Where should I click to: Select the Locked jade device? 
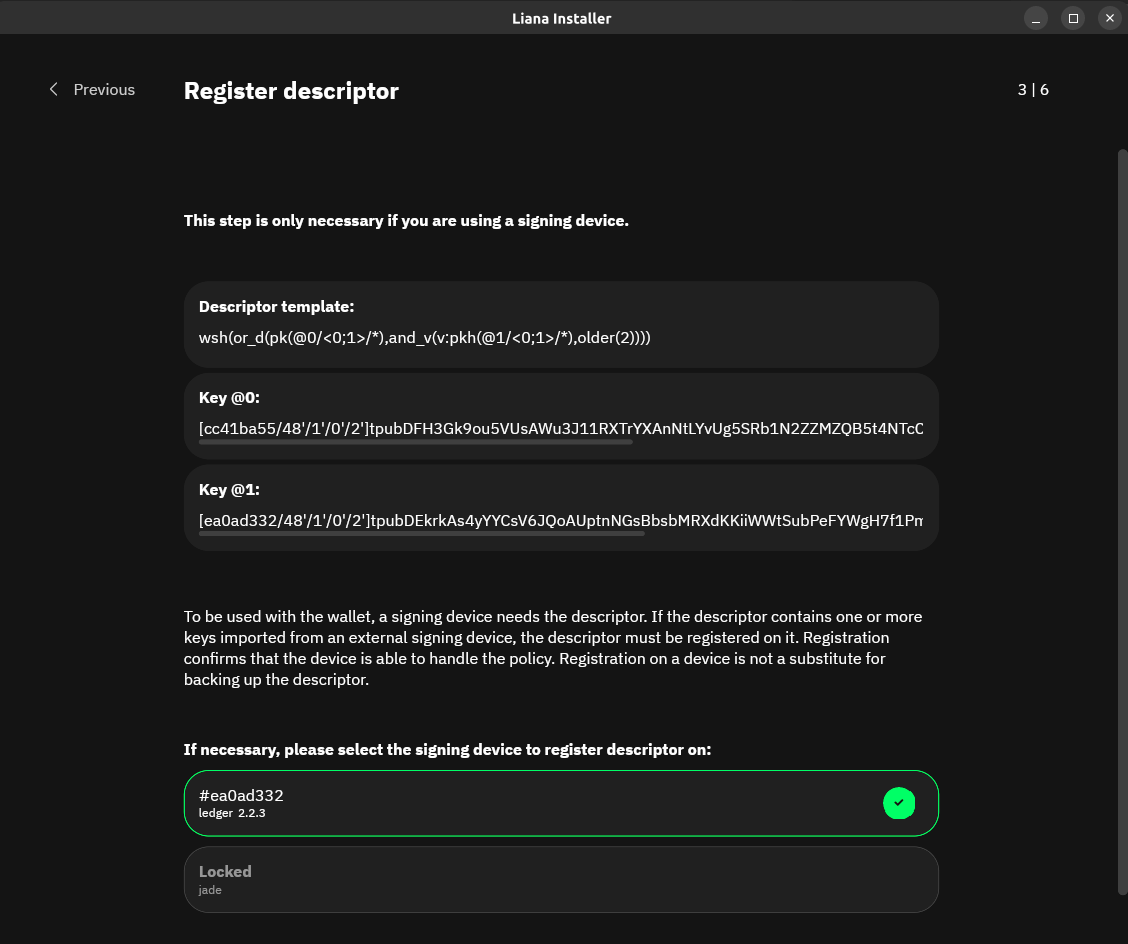pos(561,879)
